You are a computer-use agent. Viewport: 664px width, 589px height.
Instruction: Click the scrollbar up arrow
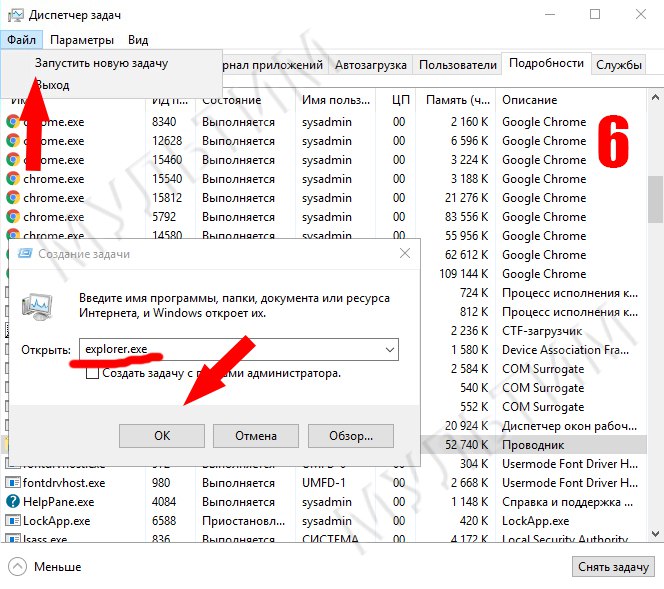(x=655, y=98)
